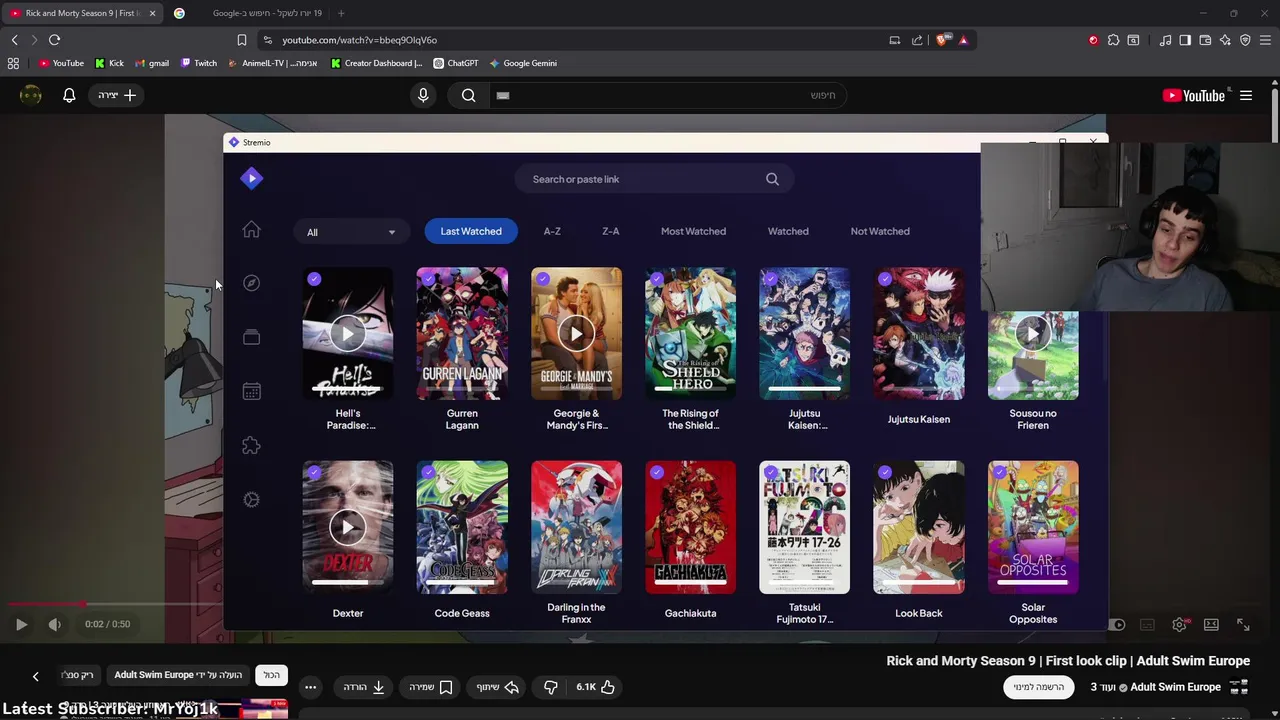Toggle YouTube subtitles captions button

click(1147, 624)
